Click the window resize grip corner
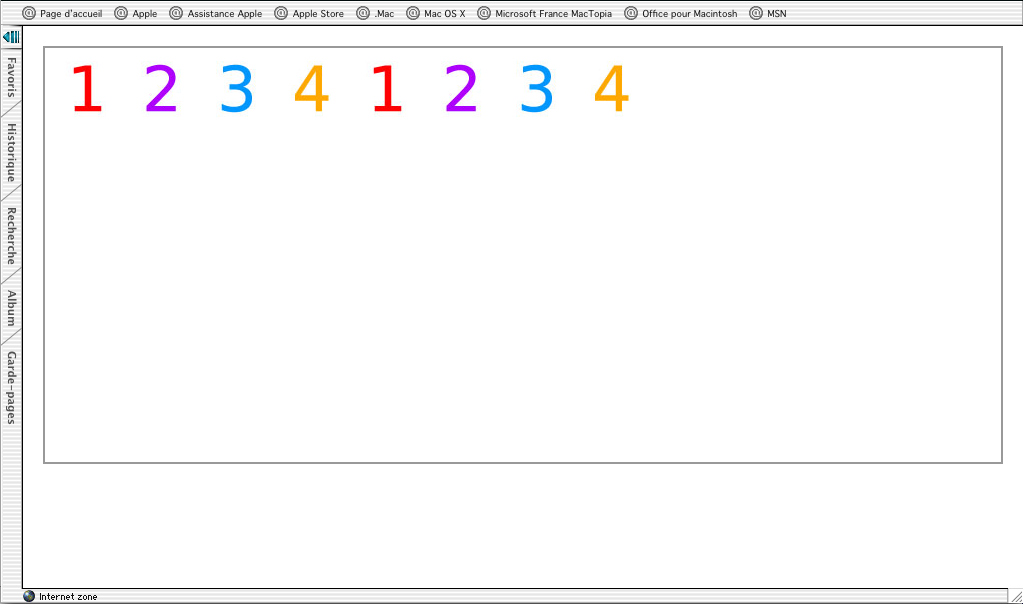Viewport: 1023px width, 604px height. (1014, 596)
